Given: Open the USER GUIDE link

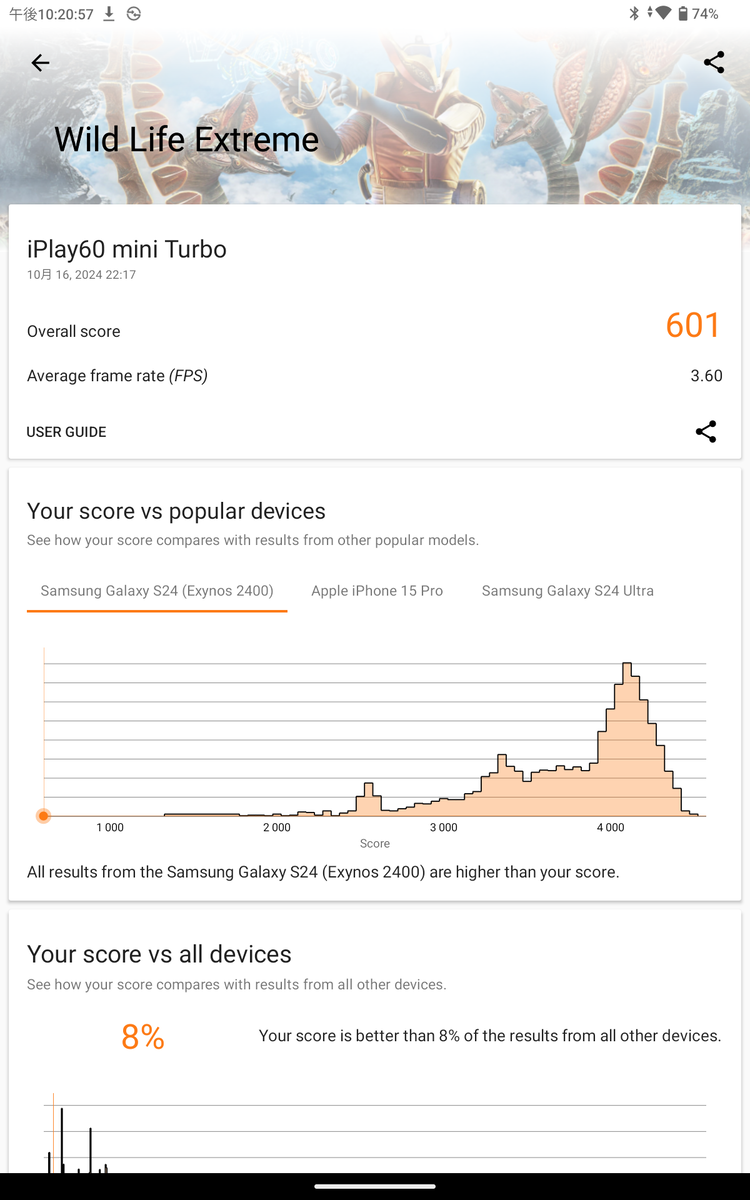Looking at the screenshot, I should click(66, 432).
